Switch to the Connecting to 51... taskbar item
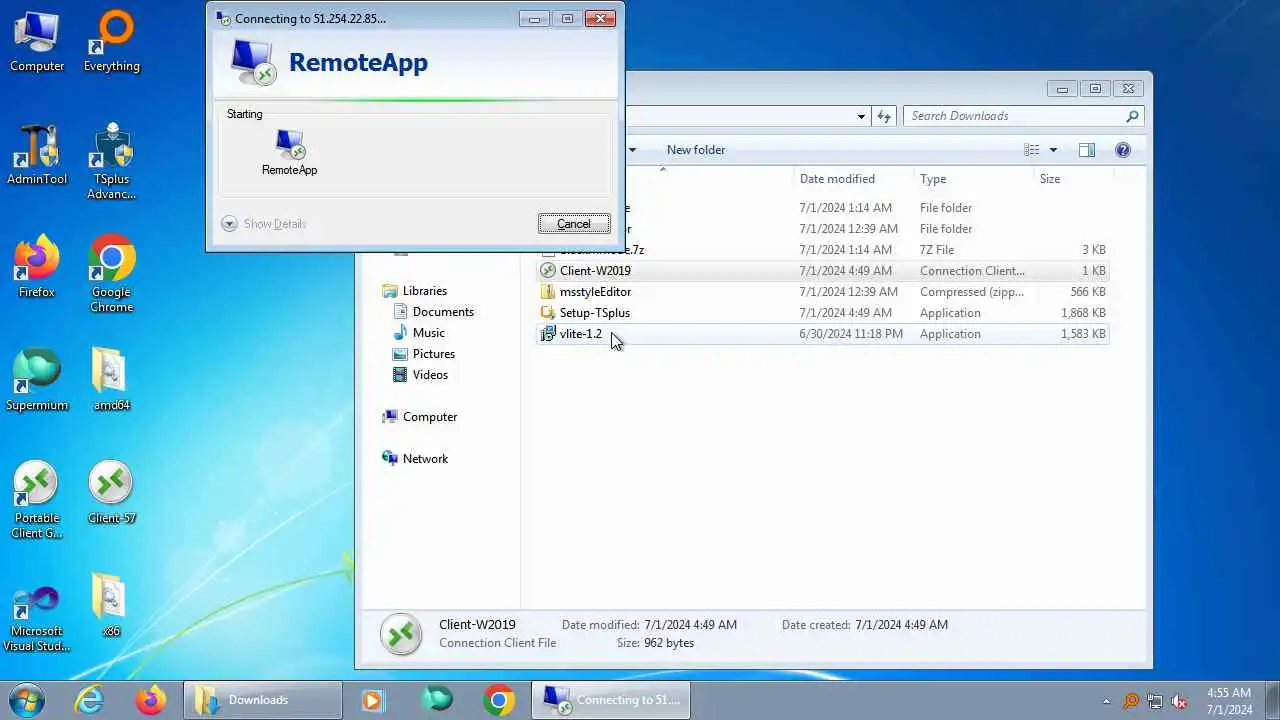 [611, 700]
